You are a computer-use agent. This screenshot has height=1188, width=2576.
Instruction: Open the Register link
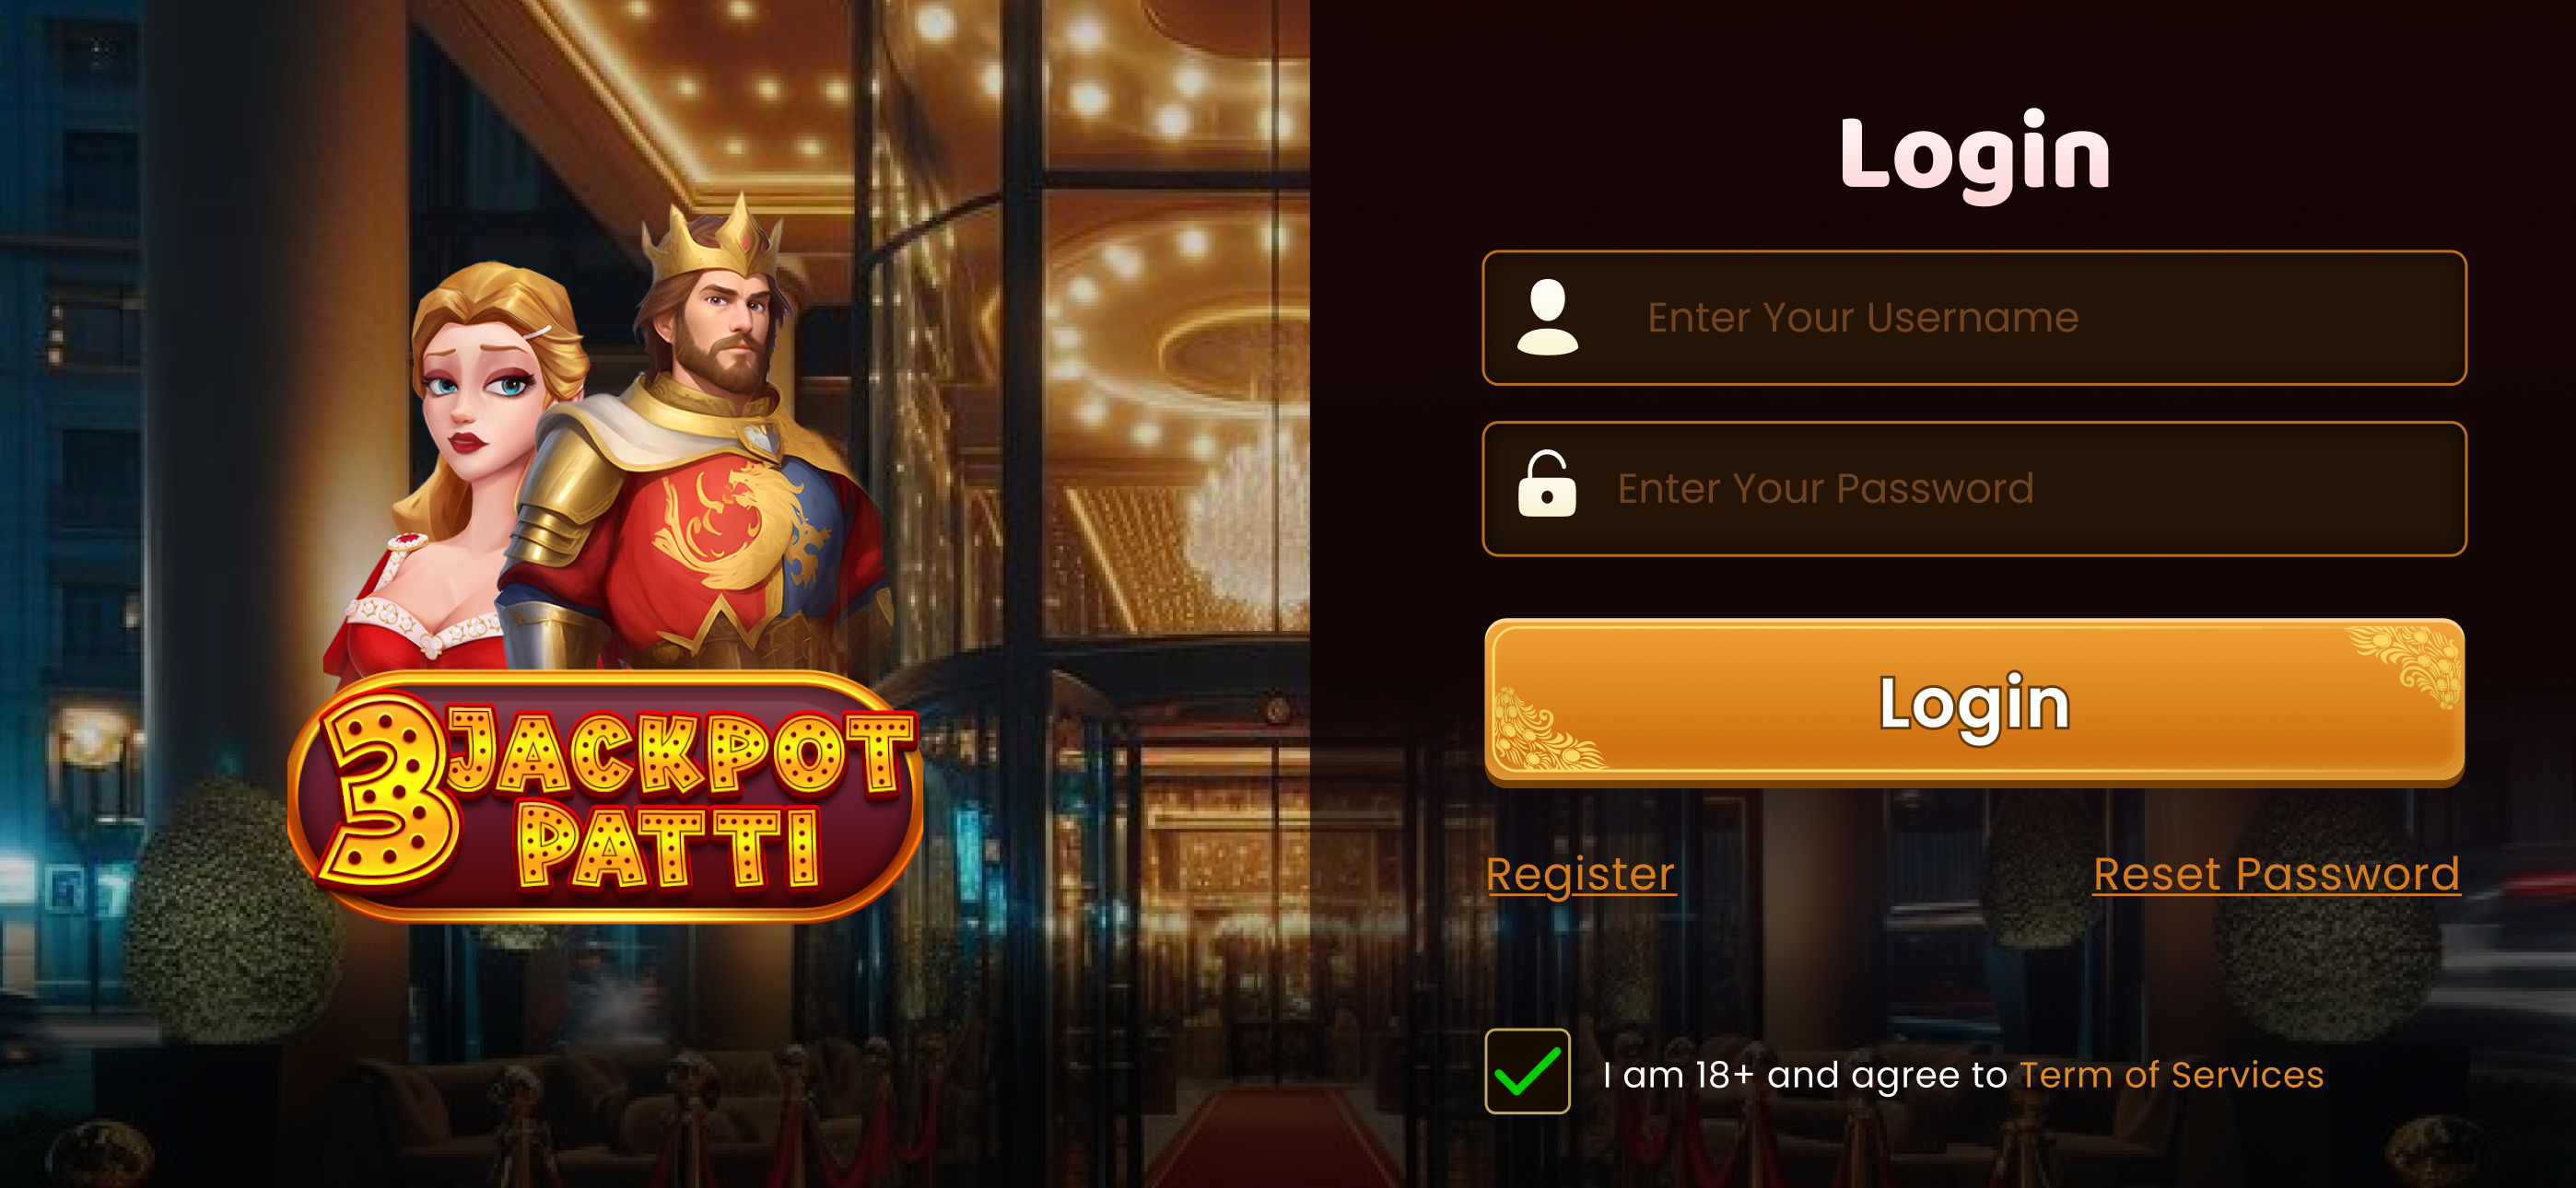pyautogui.click(x=1581, y=874)
